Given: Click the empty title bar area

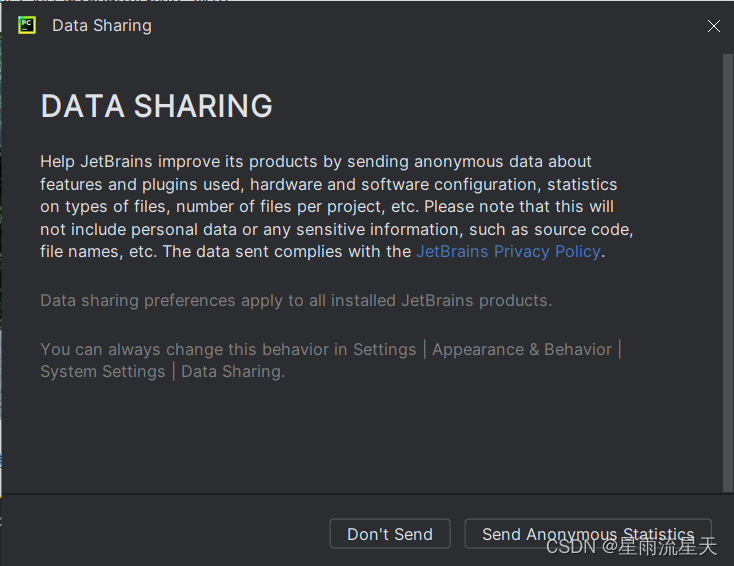Looking at the screenshot, I should tap(420, 26).
